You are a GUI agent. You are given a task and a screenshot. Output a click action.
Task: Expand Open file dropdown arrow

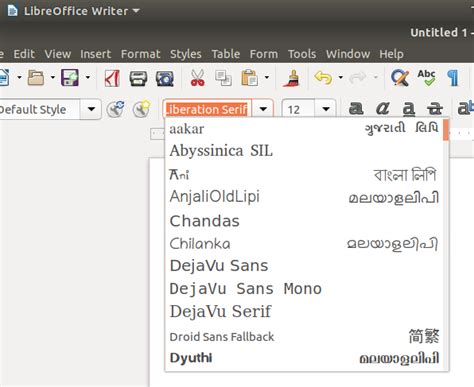point(52,78)
